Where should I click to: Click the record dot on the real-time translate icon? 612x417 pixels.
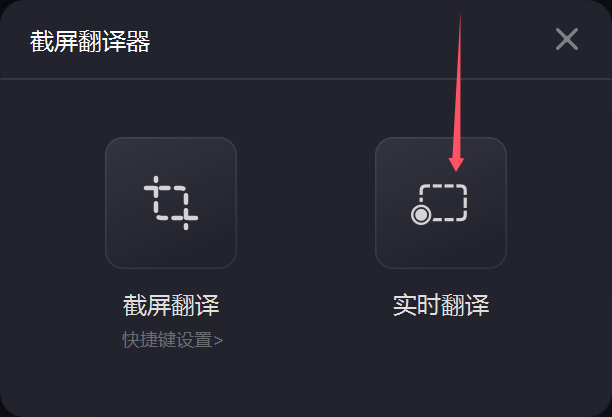421,215
